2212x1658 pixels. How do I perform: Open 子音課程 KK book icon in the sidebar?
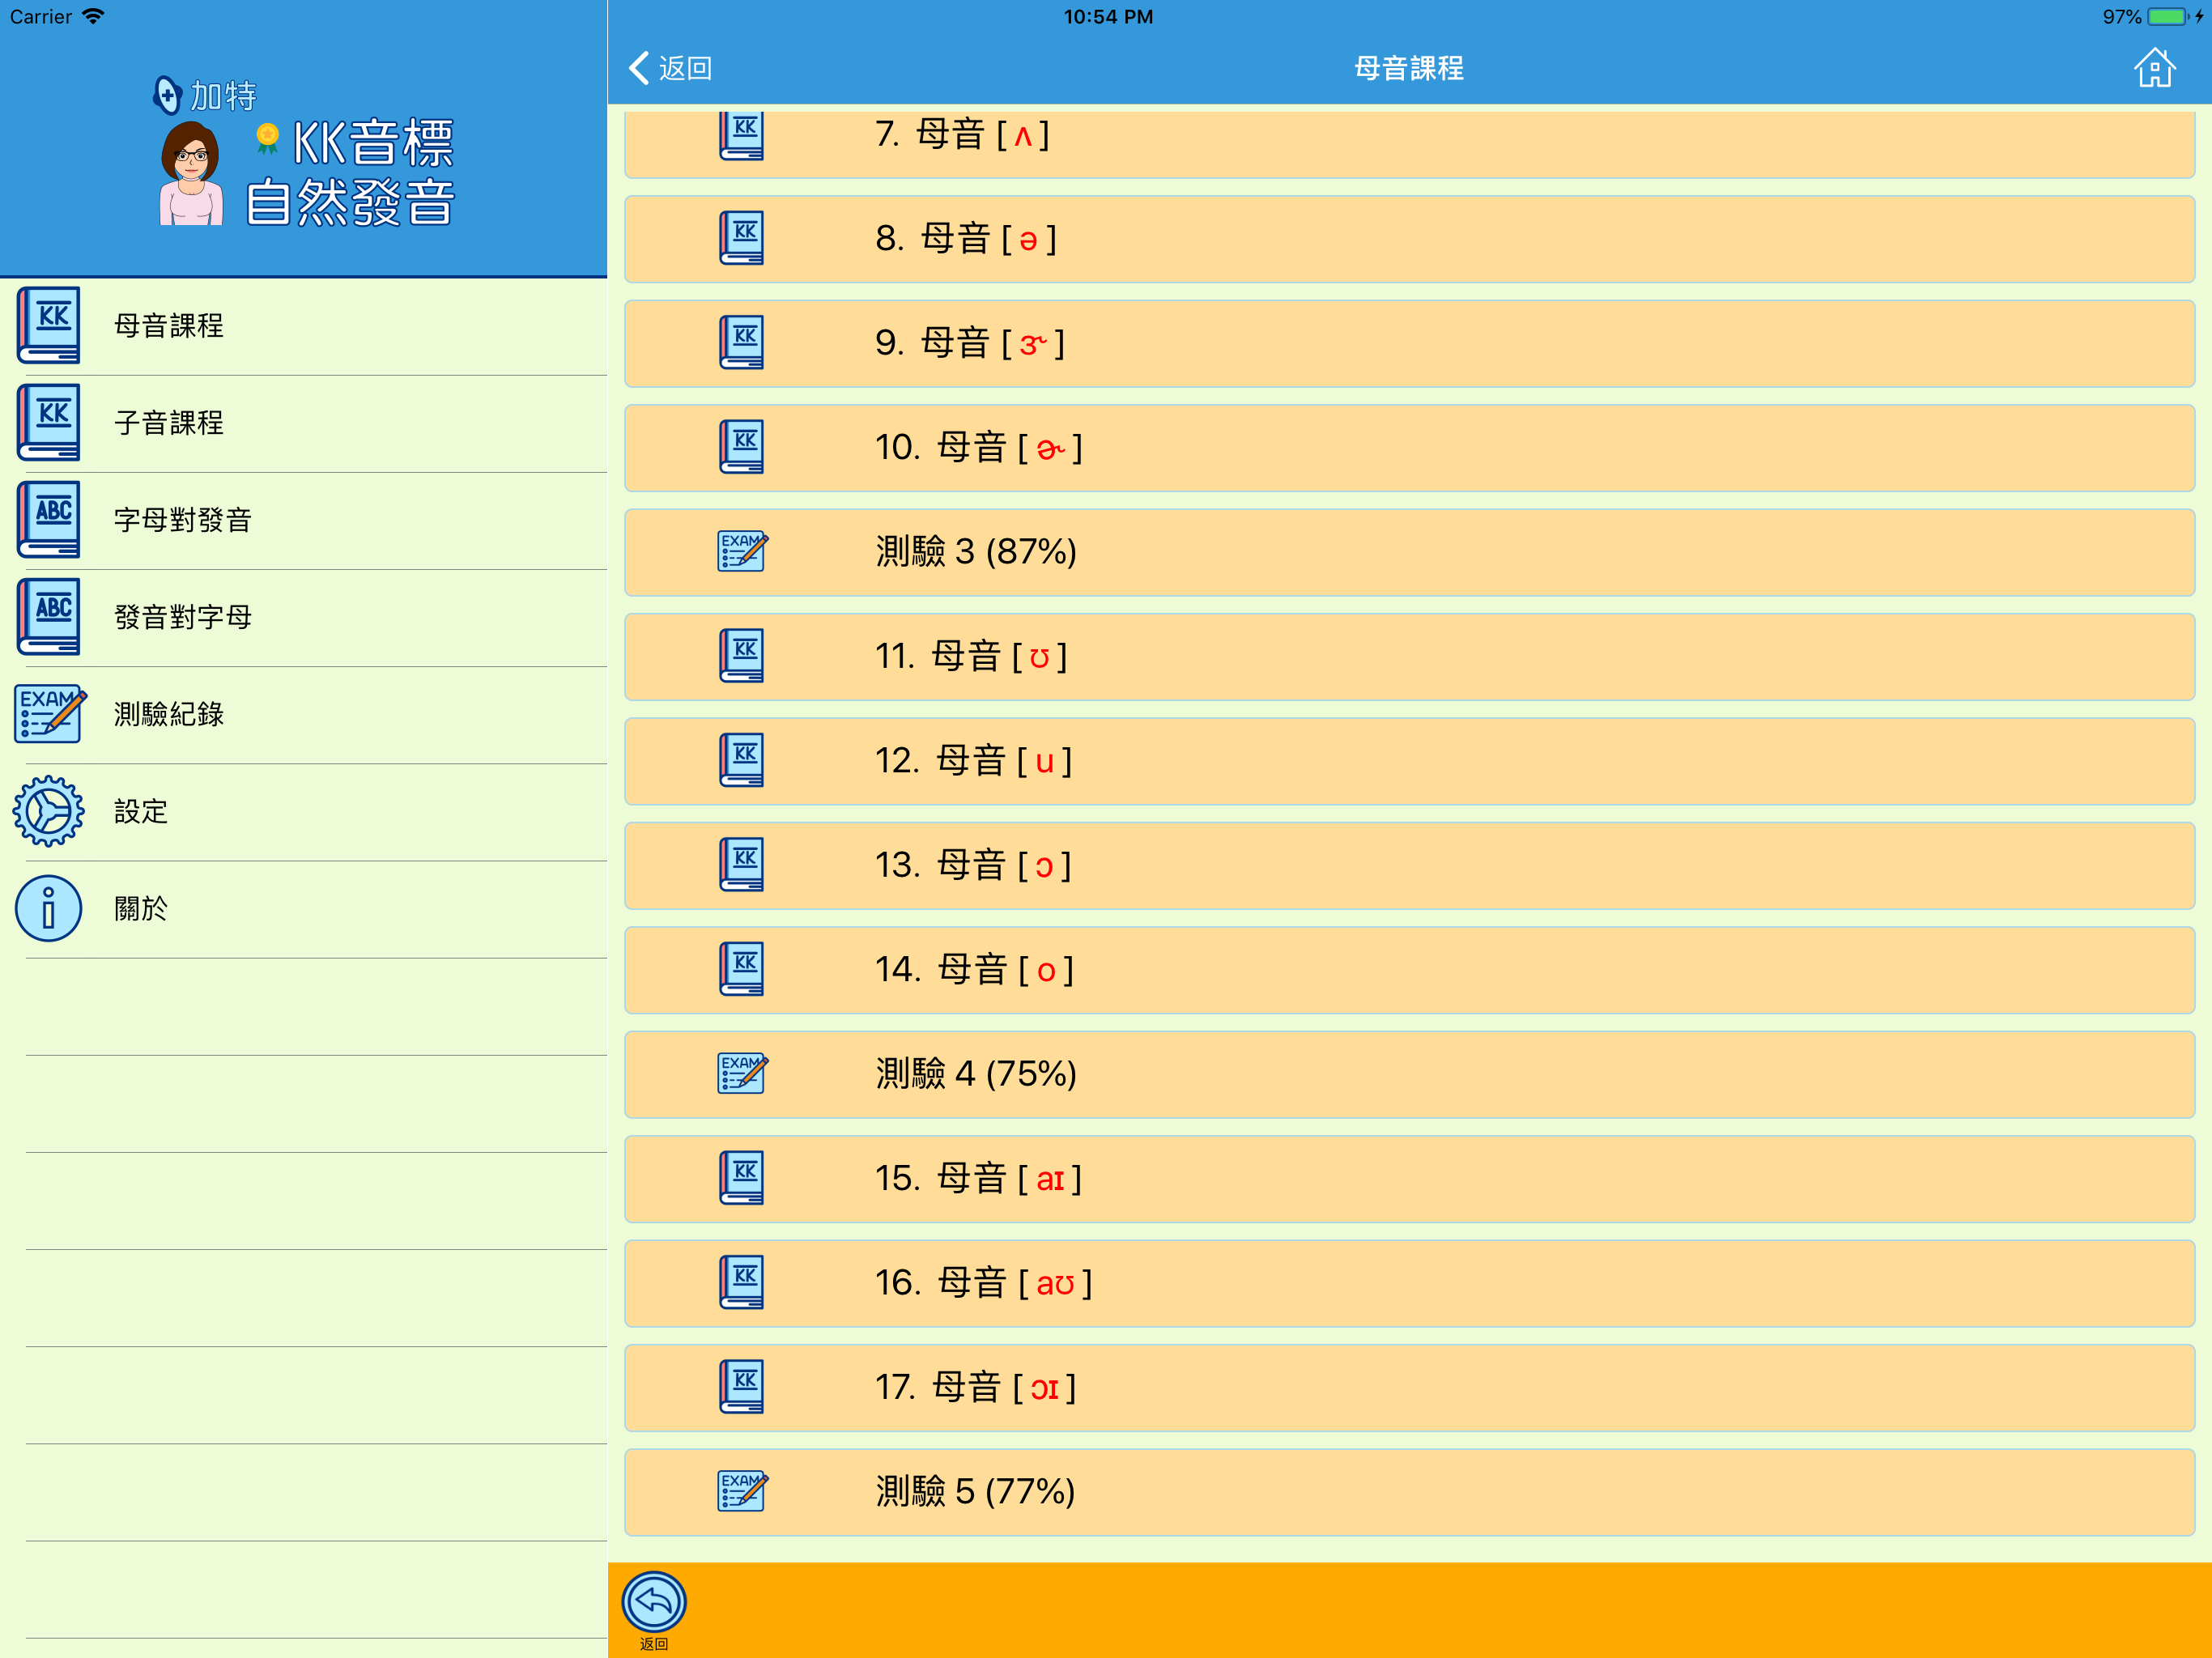[48, 422]
